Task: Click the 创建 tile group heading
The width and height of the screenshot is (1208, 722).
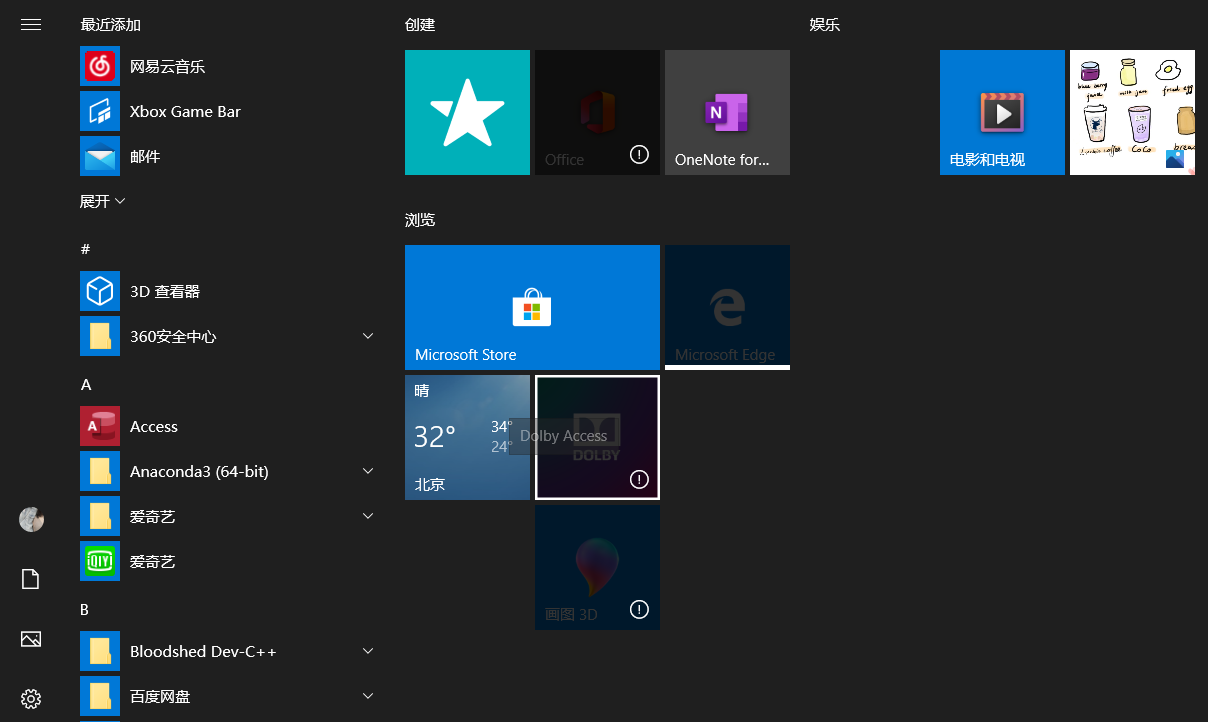Action: [420, 24]
